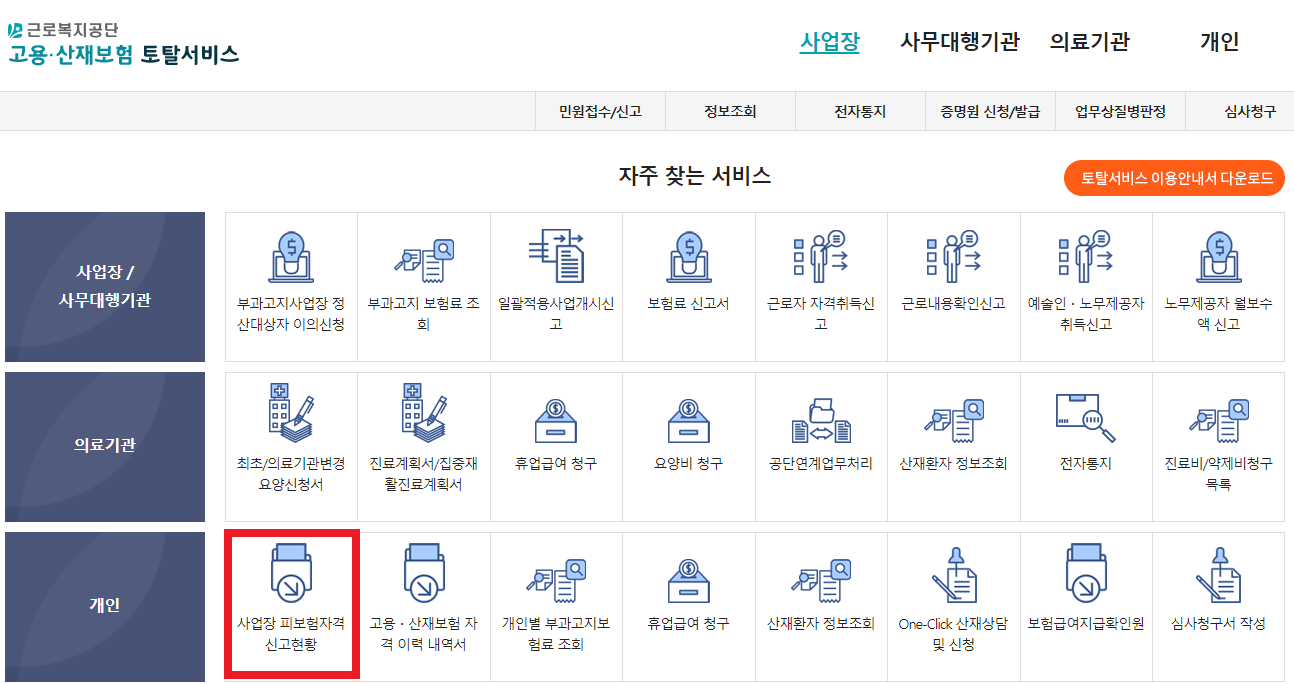Select 사업장/사무대행기관 category panel
The width and height of the screenshot is (1294, 684).
point(105,287)
